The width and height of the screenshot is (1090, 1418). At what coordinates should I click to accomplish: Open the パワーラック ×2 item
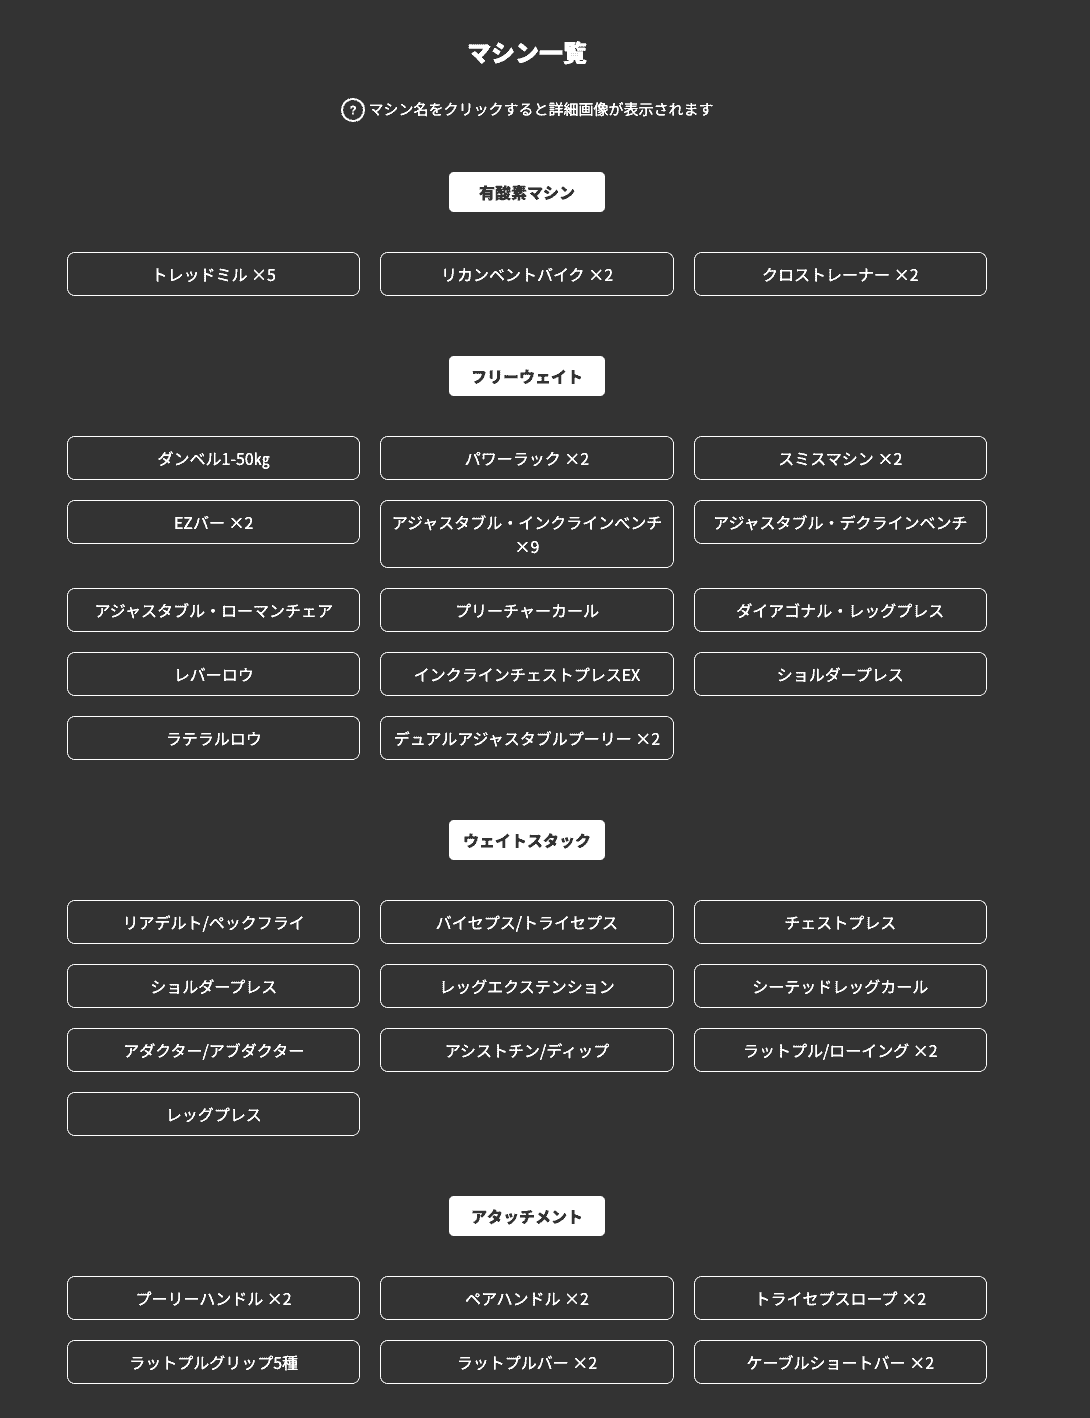click(x=526, y=458)
